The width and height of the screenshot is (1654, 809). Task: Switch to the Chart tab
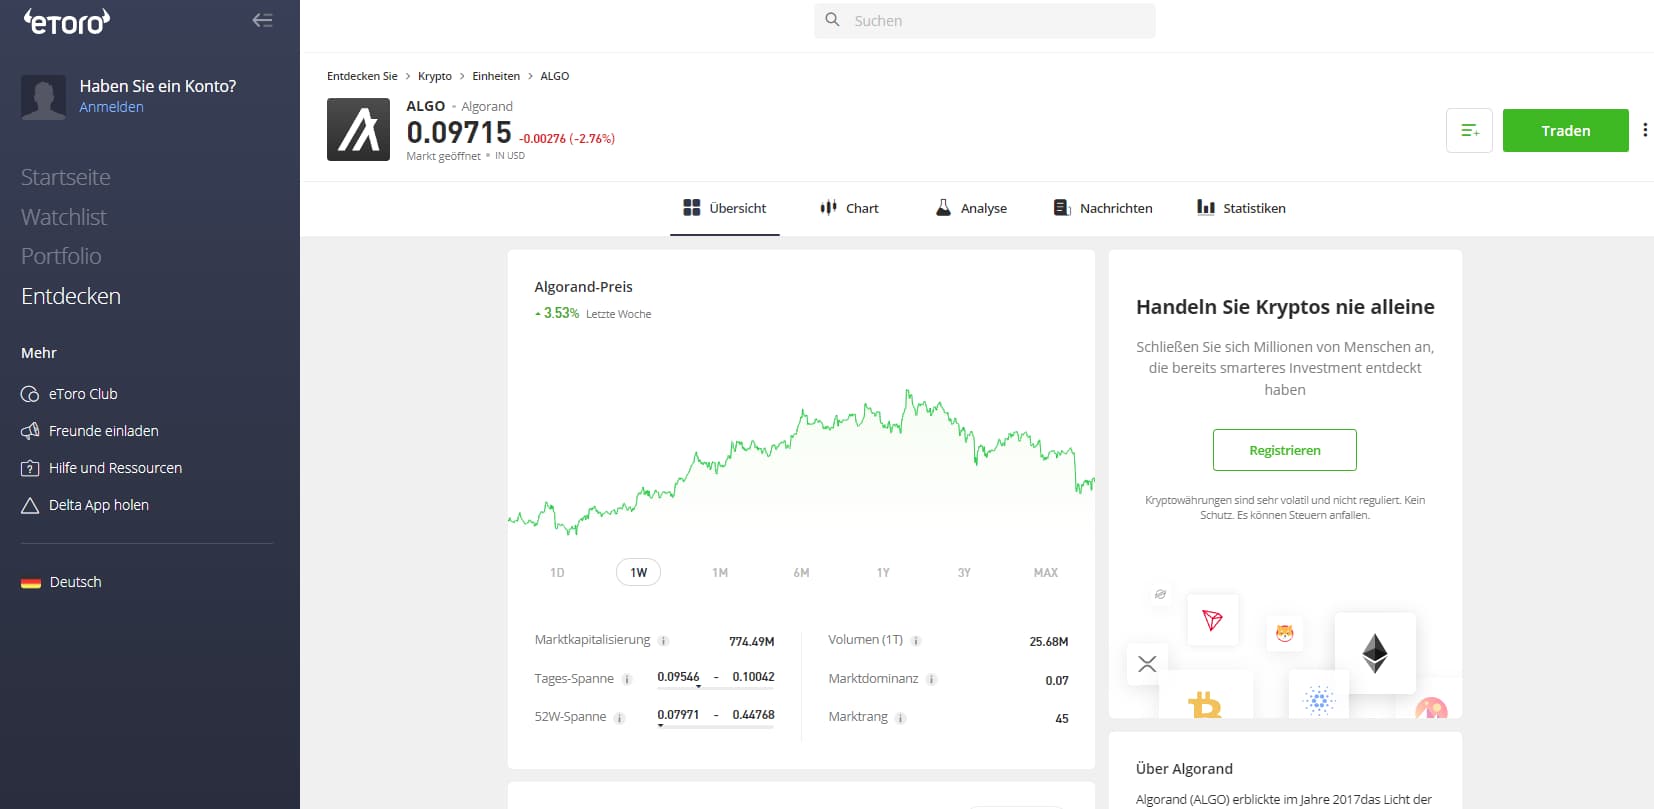[x=849, y=208]
